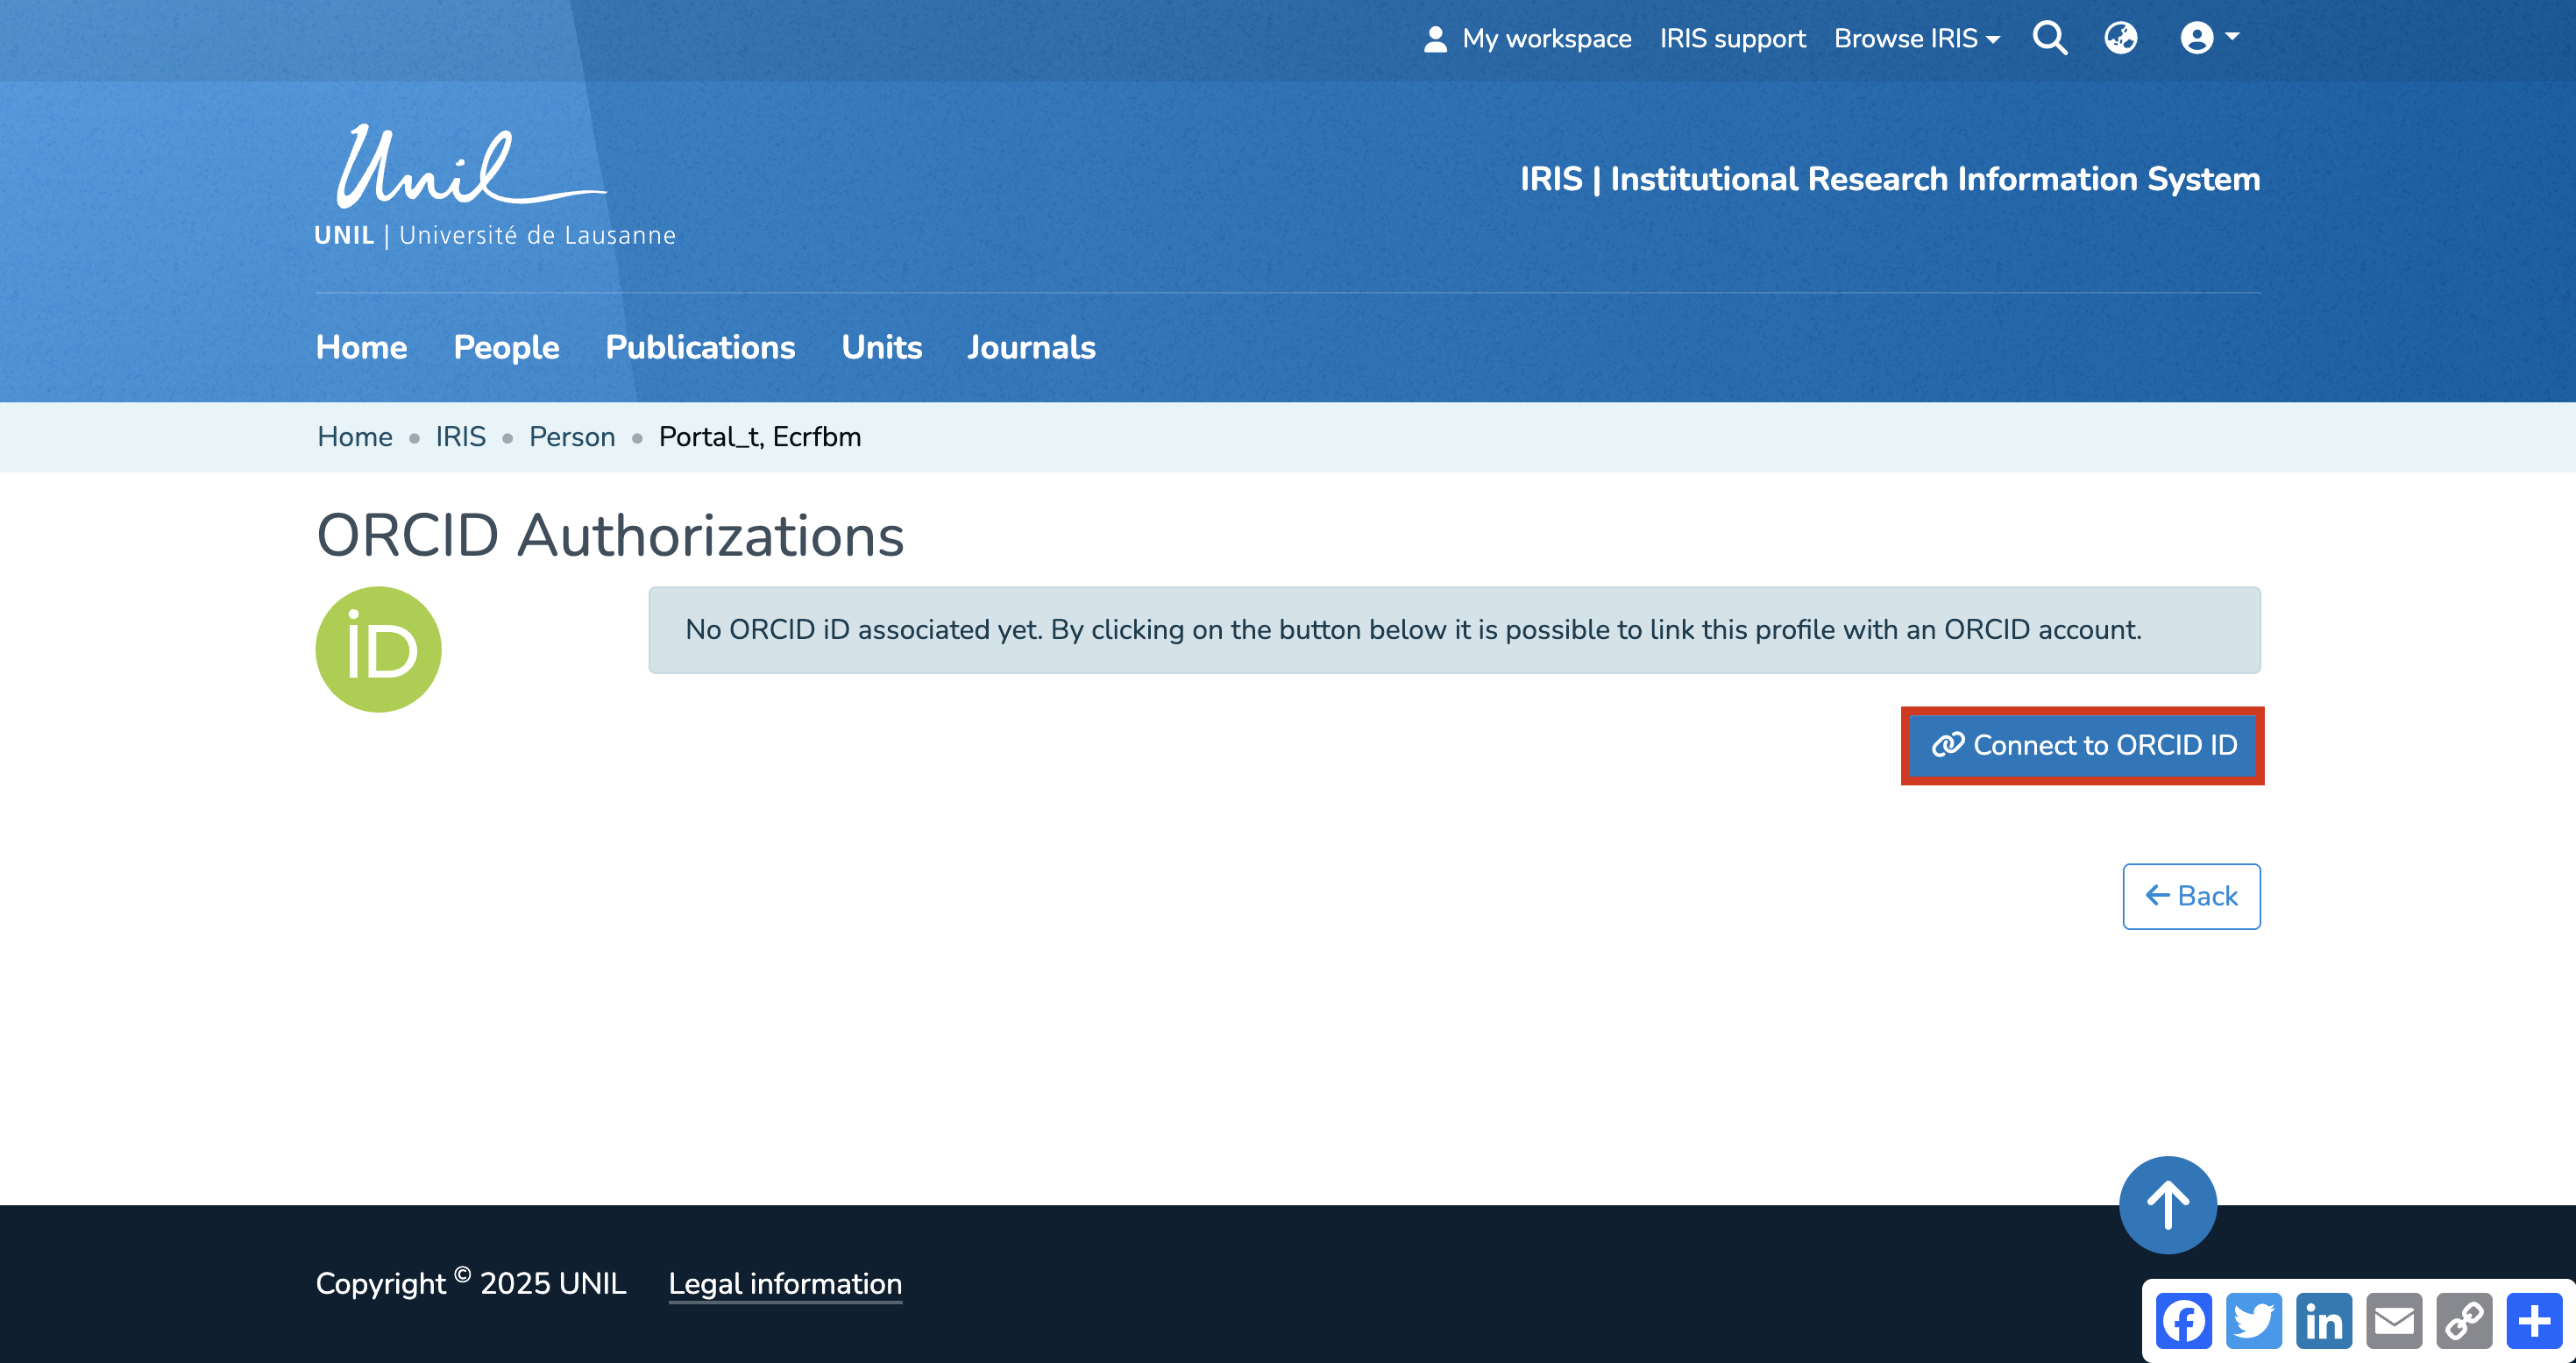Share page by Email icon
Image resolution: width=2576 pixels, height=1363 pixels.
[x=2394, y=1320]
